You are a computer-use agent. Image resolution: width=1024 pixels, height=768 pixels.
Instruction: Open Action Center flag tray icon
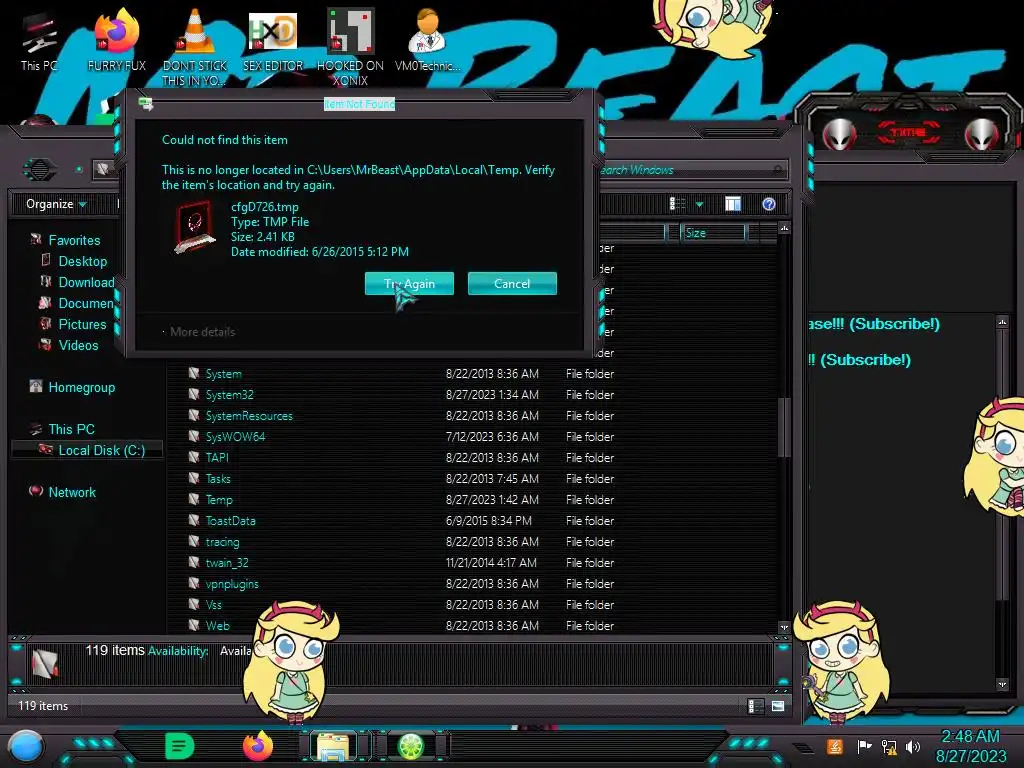point(864,746)
